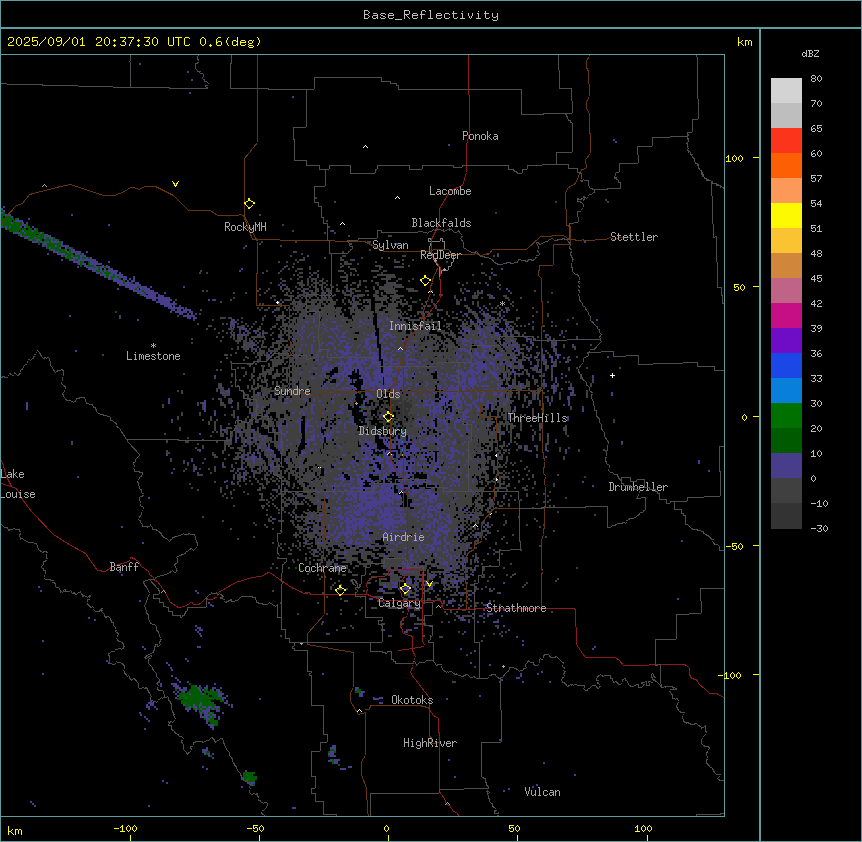Click the yellow V marker near Calgary
The width and height of the screenshot is (862, 842).
click(x=429, y=584)
